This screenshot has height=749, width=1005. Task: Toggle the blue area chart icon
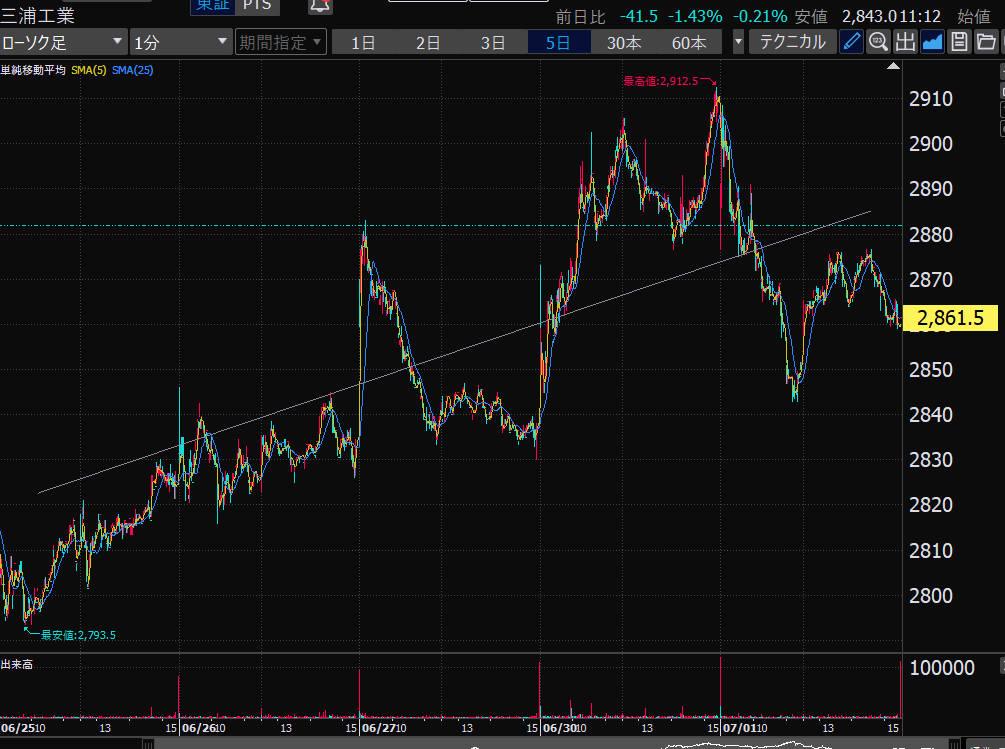pos(932,42)
